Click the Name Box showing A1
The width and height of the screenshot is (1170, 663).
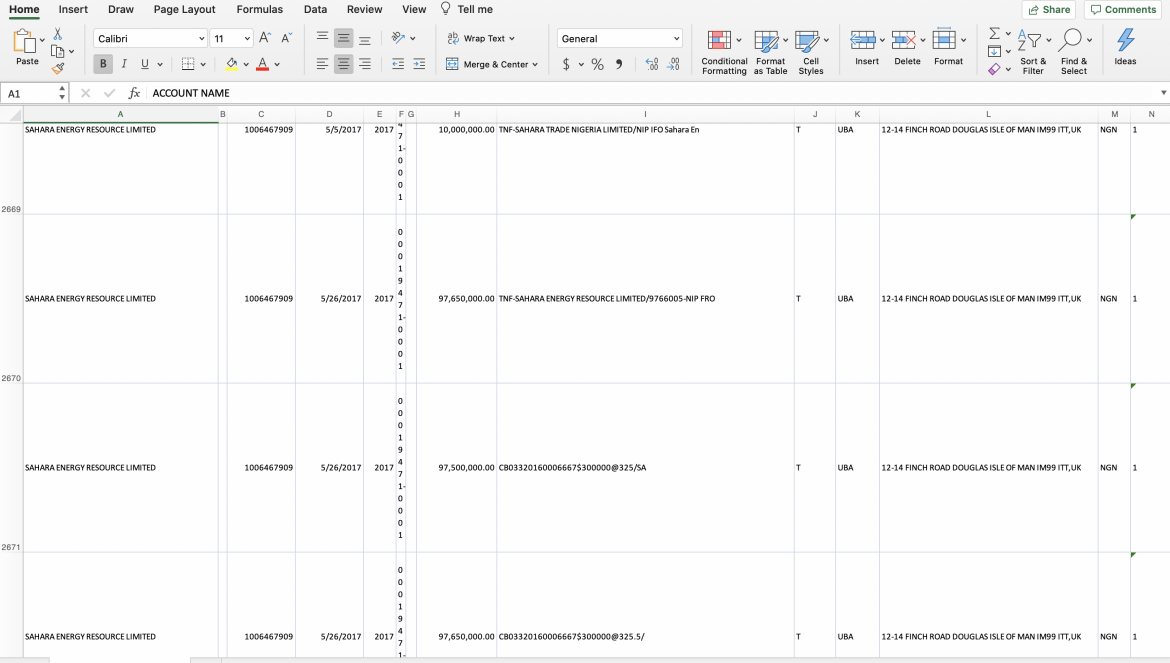point(28,93)
